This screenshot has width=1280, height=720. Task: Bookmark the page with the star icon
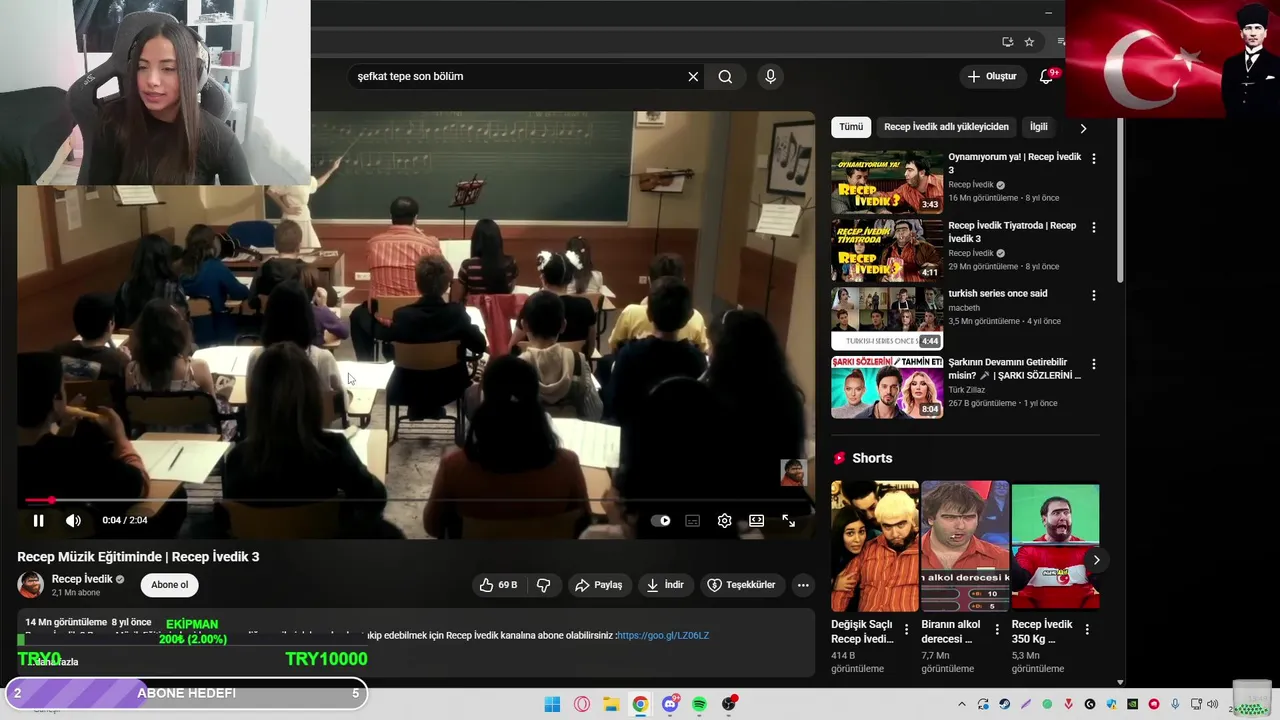1029,42
